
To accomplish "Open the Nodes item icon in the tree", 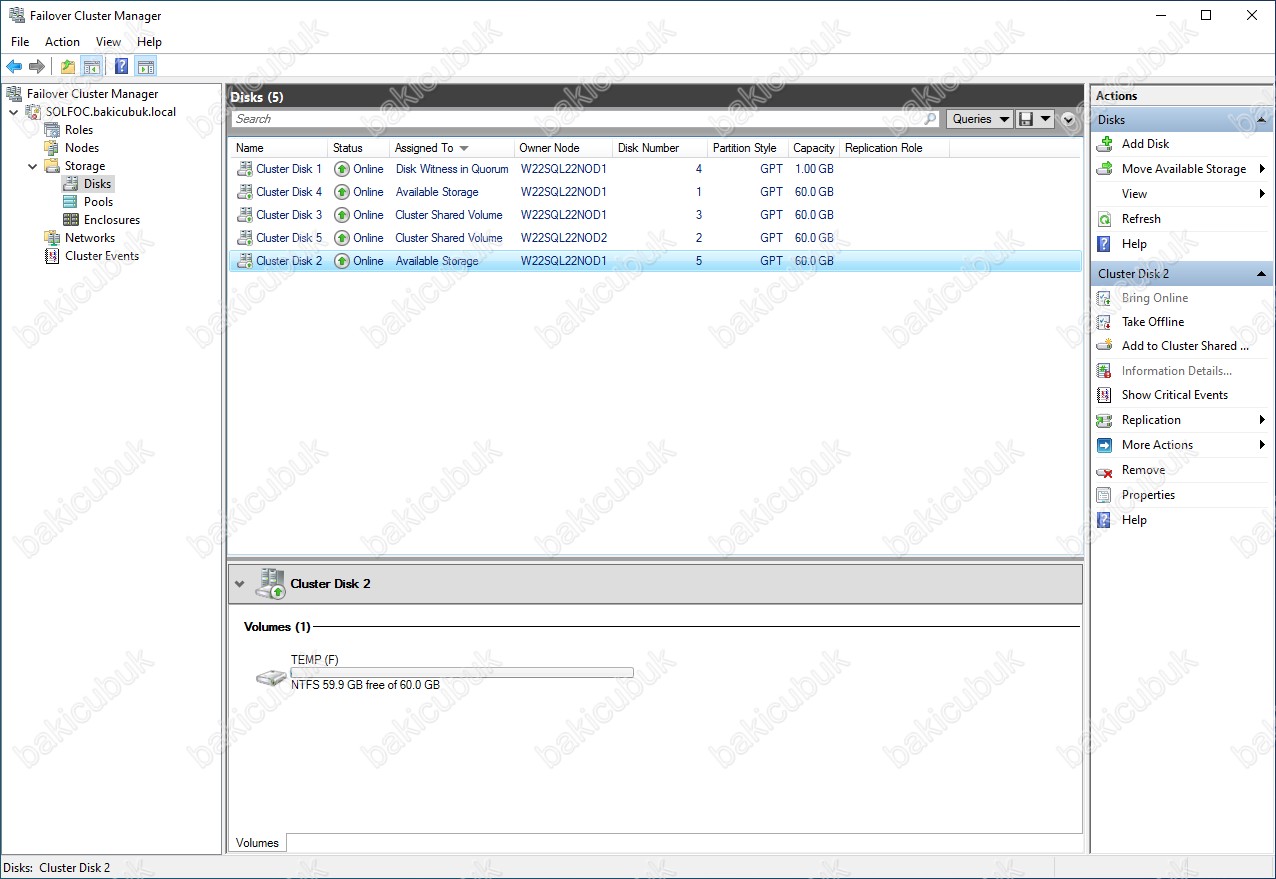I will point(52,148).
